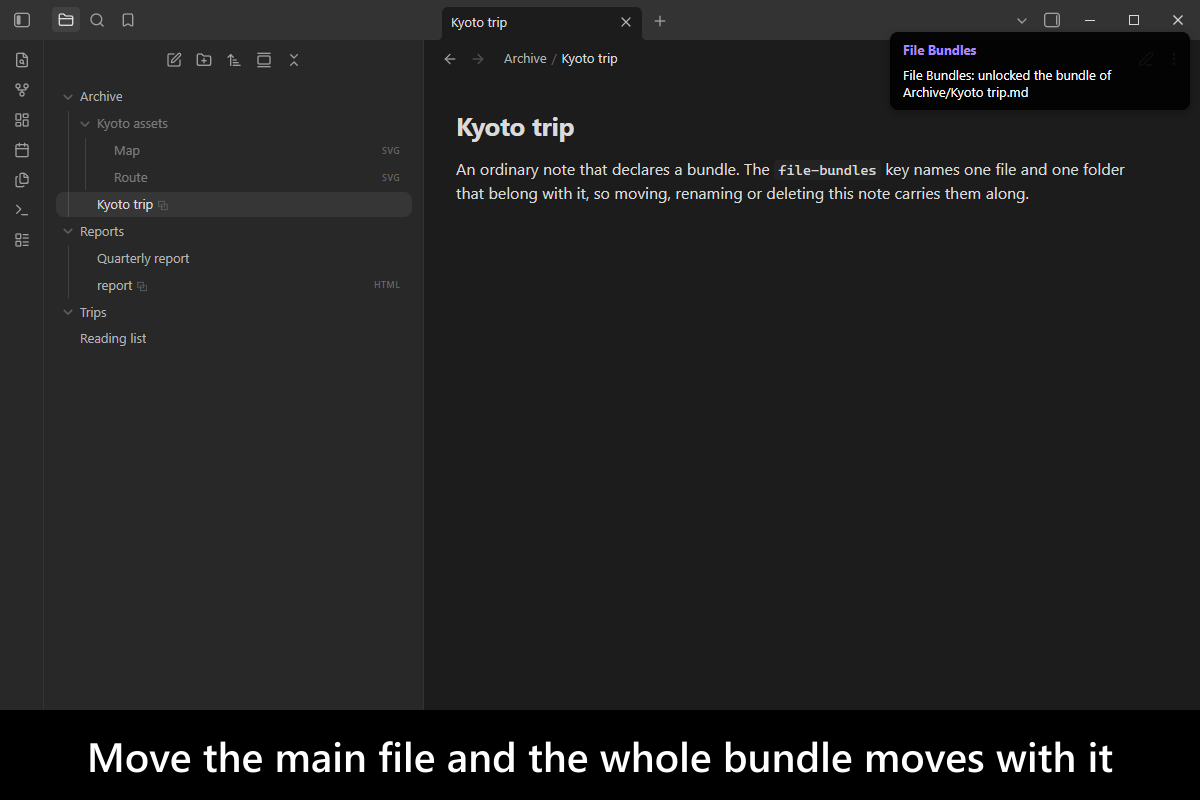Screen dimensions: 1200x800
Task: Click bottom ribbon list icon
Action: coord(22,240)
